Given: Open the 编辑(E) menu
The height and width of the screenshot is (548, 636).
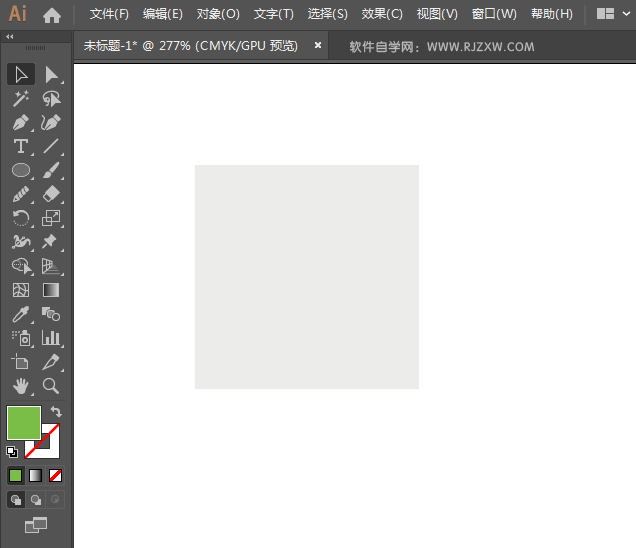Looking at the screenshot, I should tap(163, 14).
